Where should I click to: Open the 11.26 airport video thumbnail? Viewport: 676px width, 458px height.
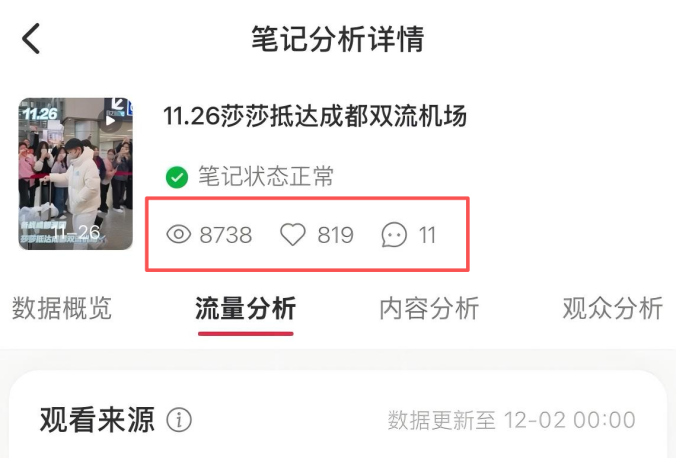click(x=75, y=173)
